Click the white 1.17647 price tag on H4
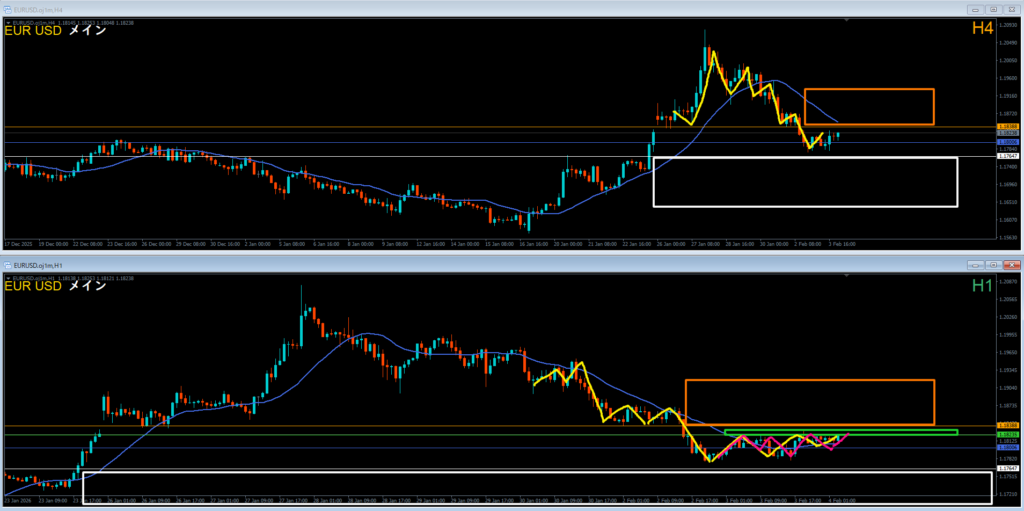Screen dimensions: 1024x511 [x=1006, y=156]
